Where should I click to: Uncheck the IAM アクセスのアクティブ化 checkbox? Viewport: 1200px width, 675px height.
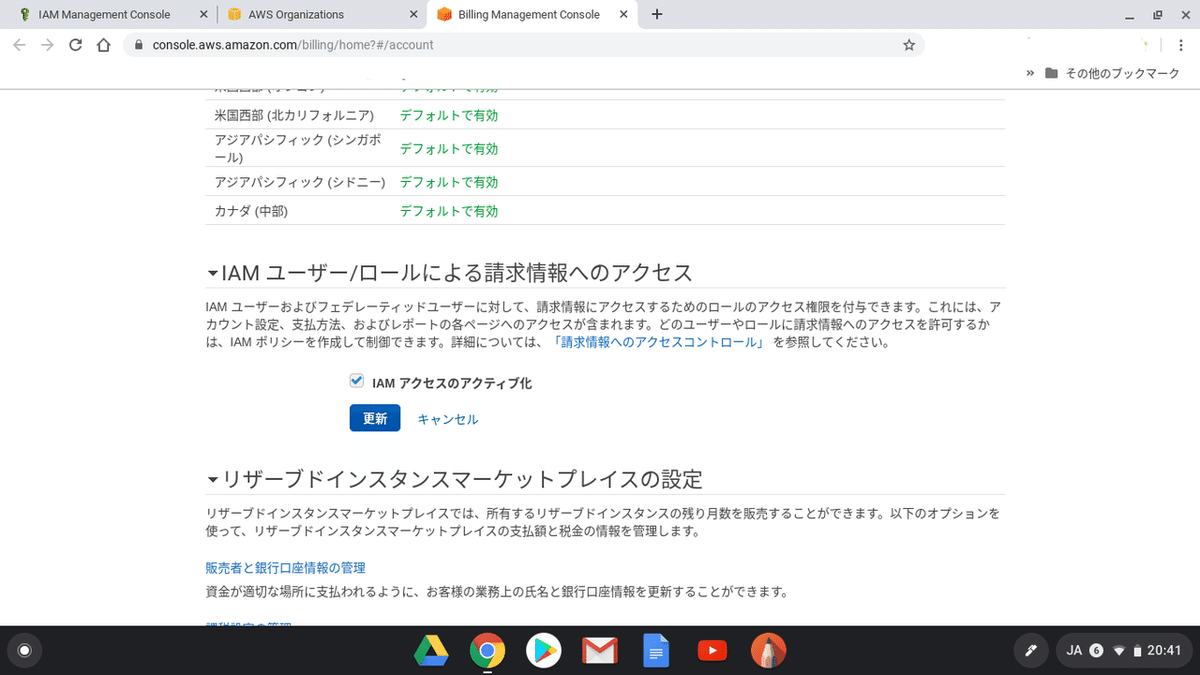[356, 381]
